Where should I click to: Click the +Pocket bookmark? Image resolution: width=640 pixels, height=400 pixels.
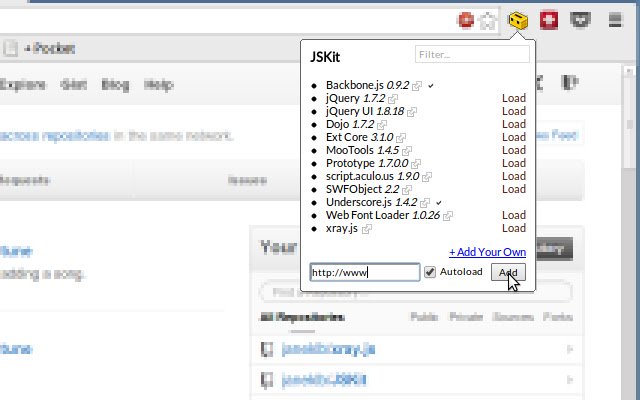(50, 49)
